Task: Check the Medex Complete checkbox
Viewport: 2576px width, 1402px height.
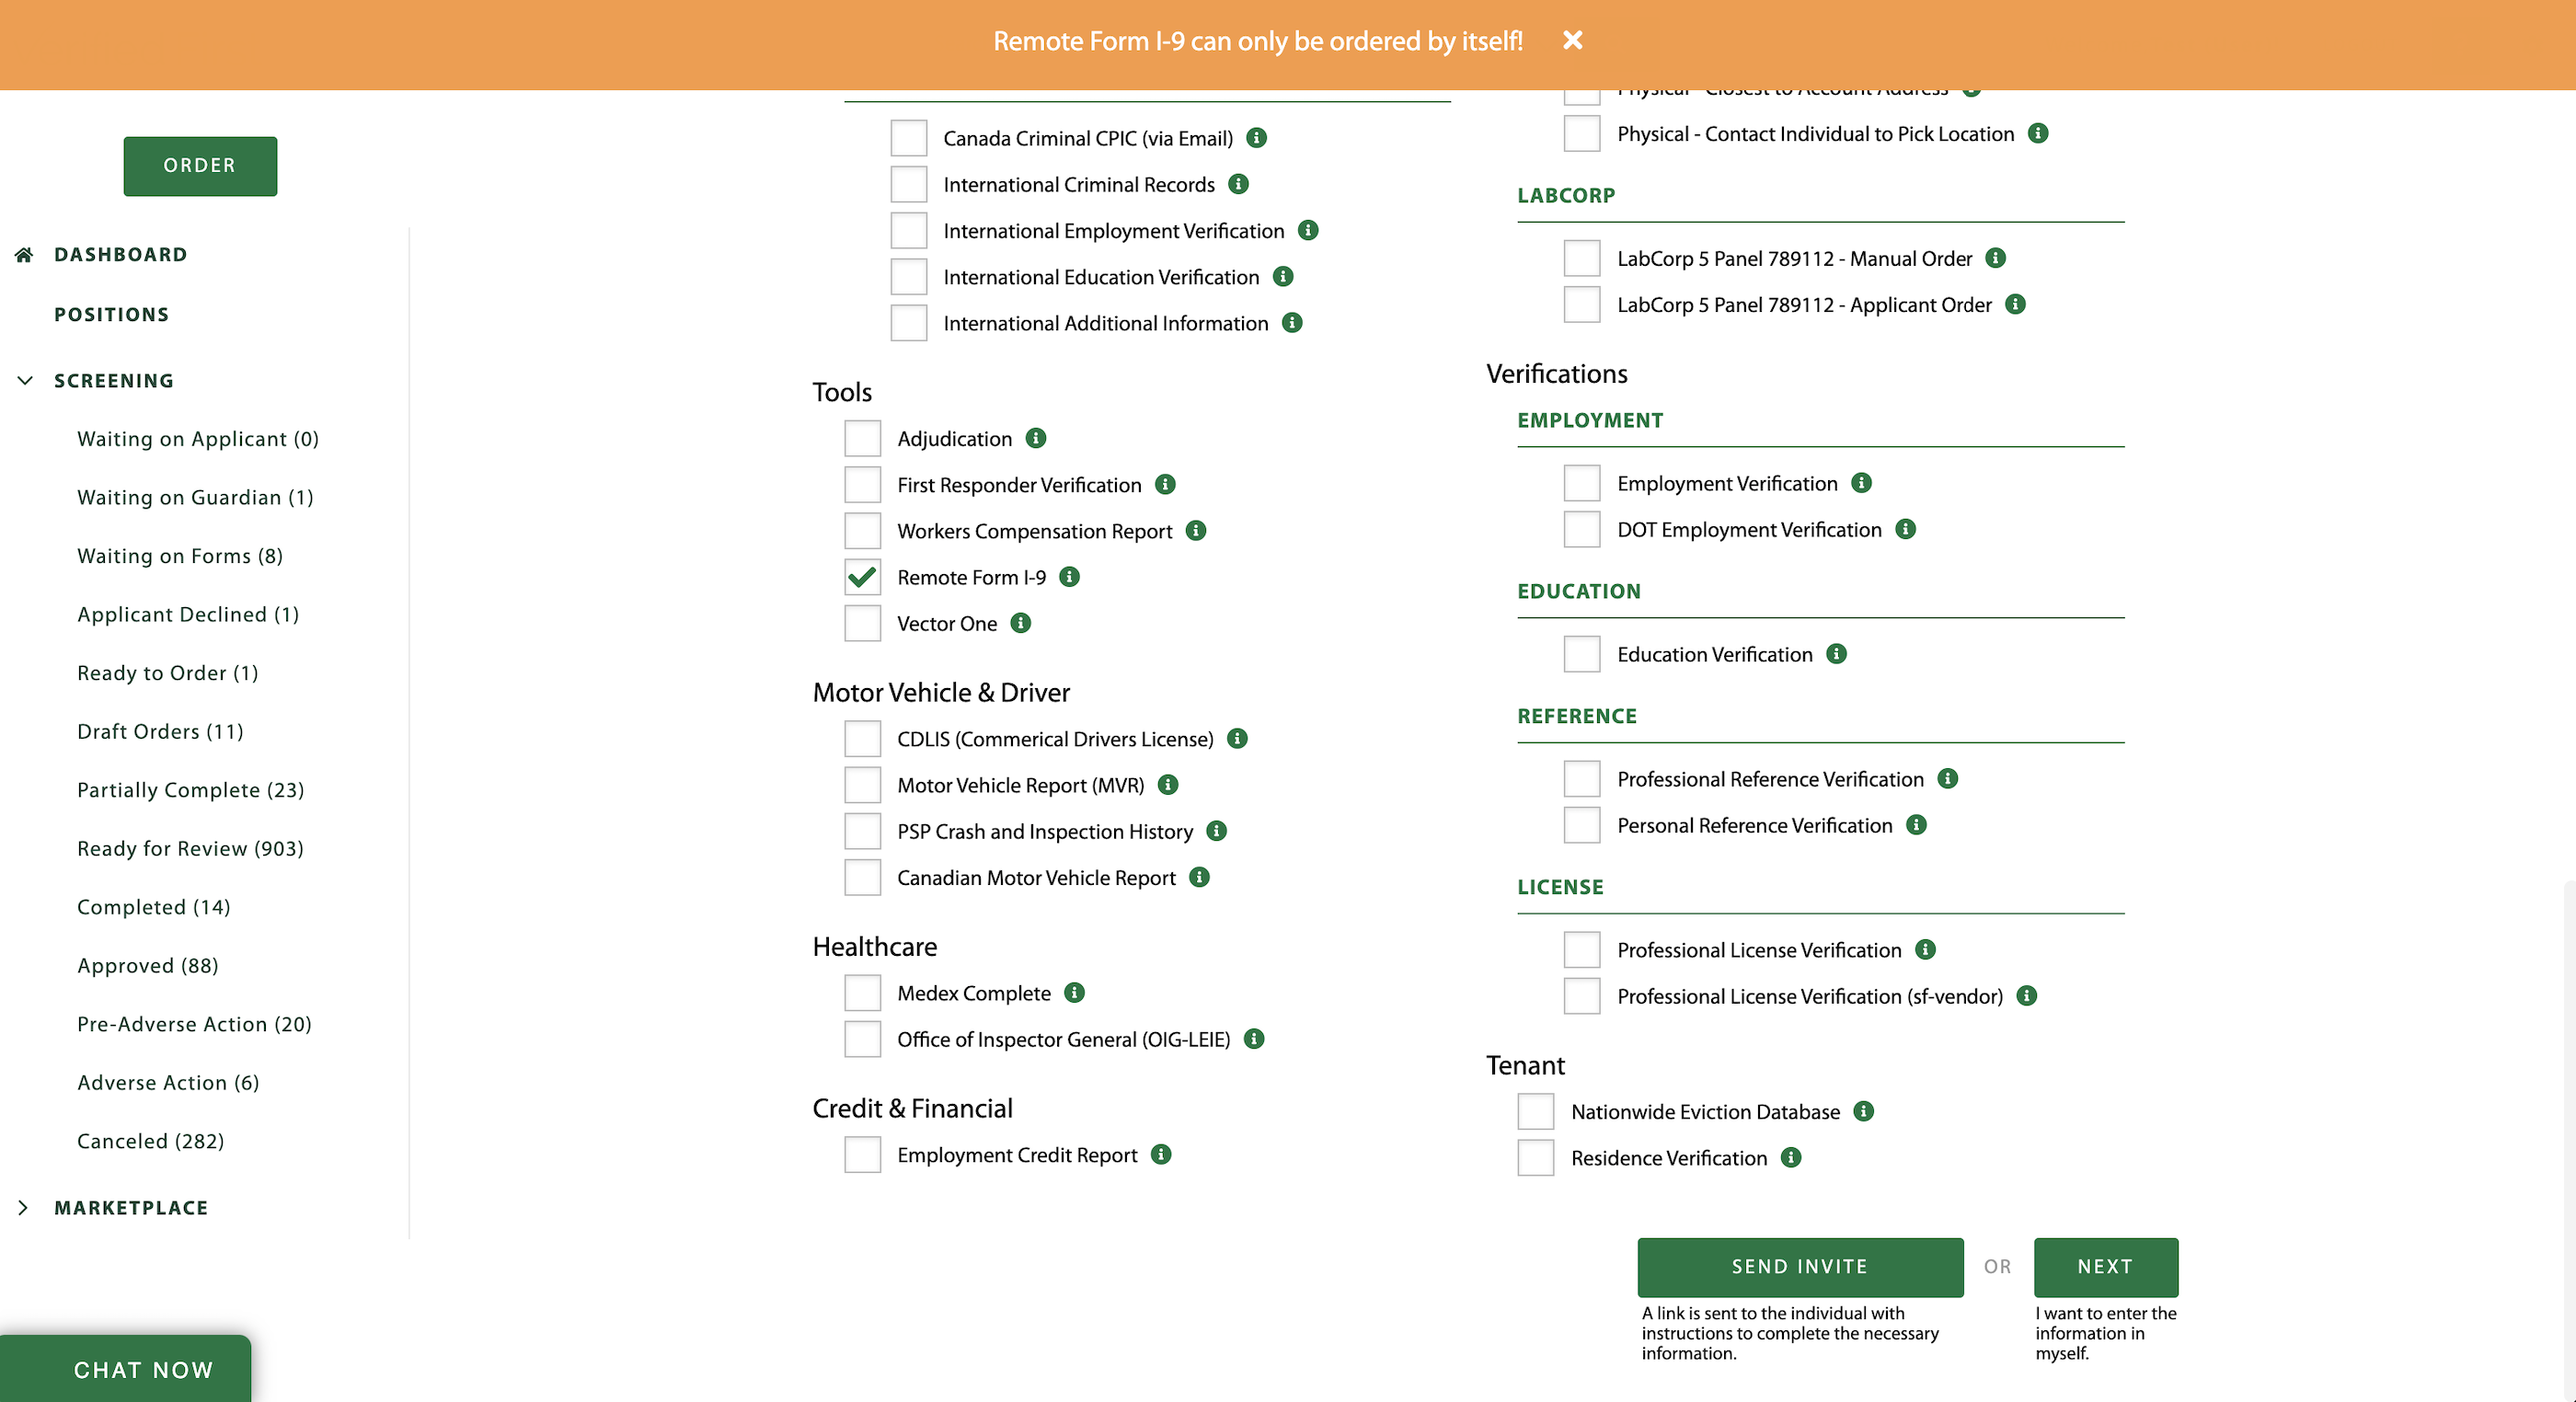Action: pos(862,993)
